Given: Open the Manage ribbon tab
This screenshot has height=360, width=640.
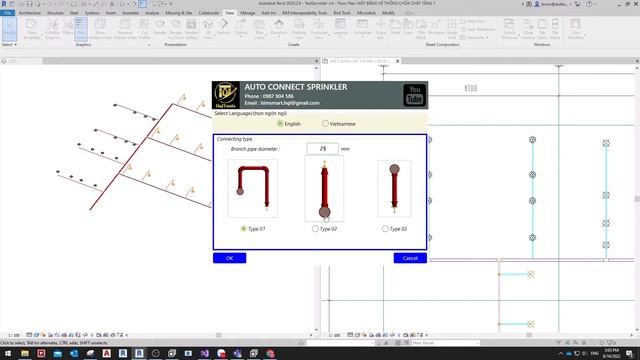Looking at the screenshot, I should (x=247, y=13).
